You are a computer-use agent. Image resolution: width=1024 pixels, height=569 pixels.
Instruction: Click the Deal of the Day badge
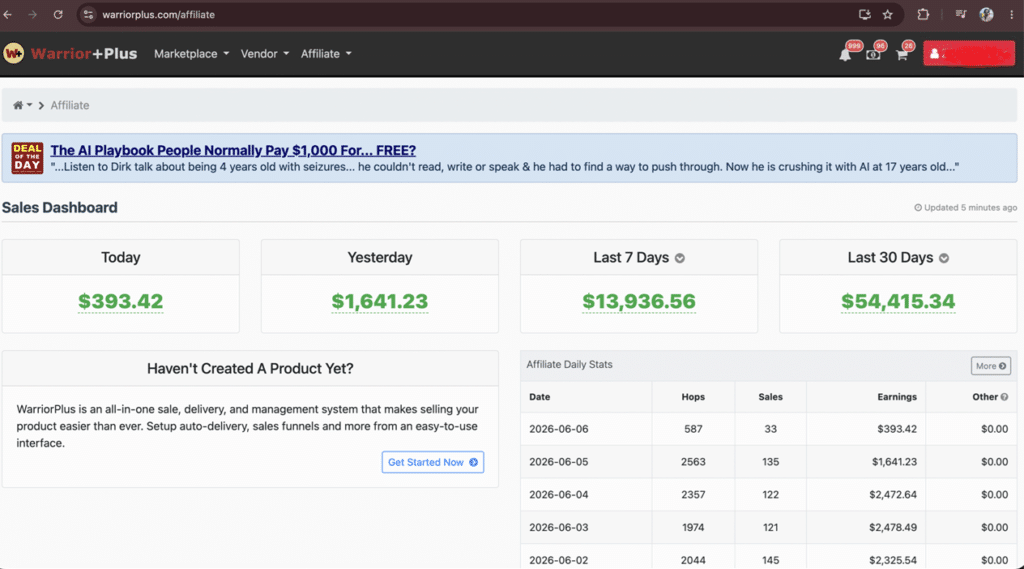pyautogui.click(x=27, y=158)
